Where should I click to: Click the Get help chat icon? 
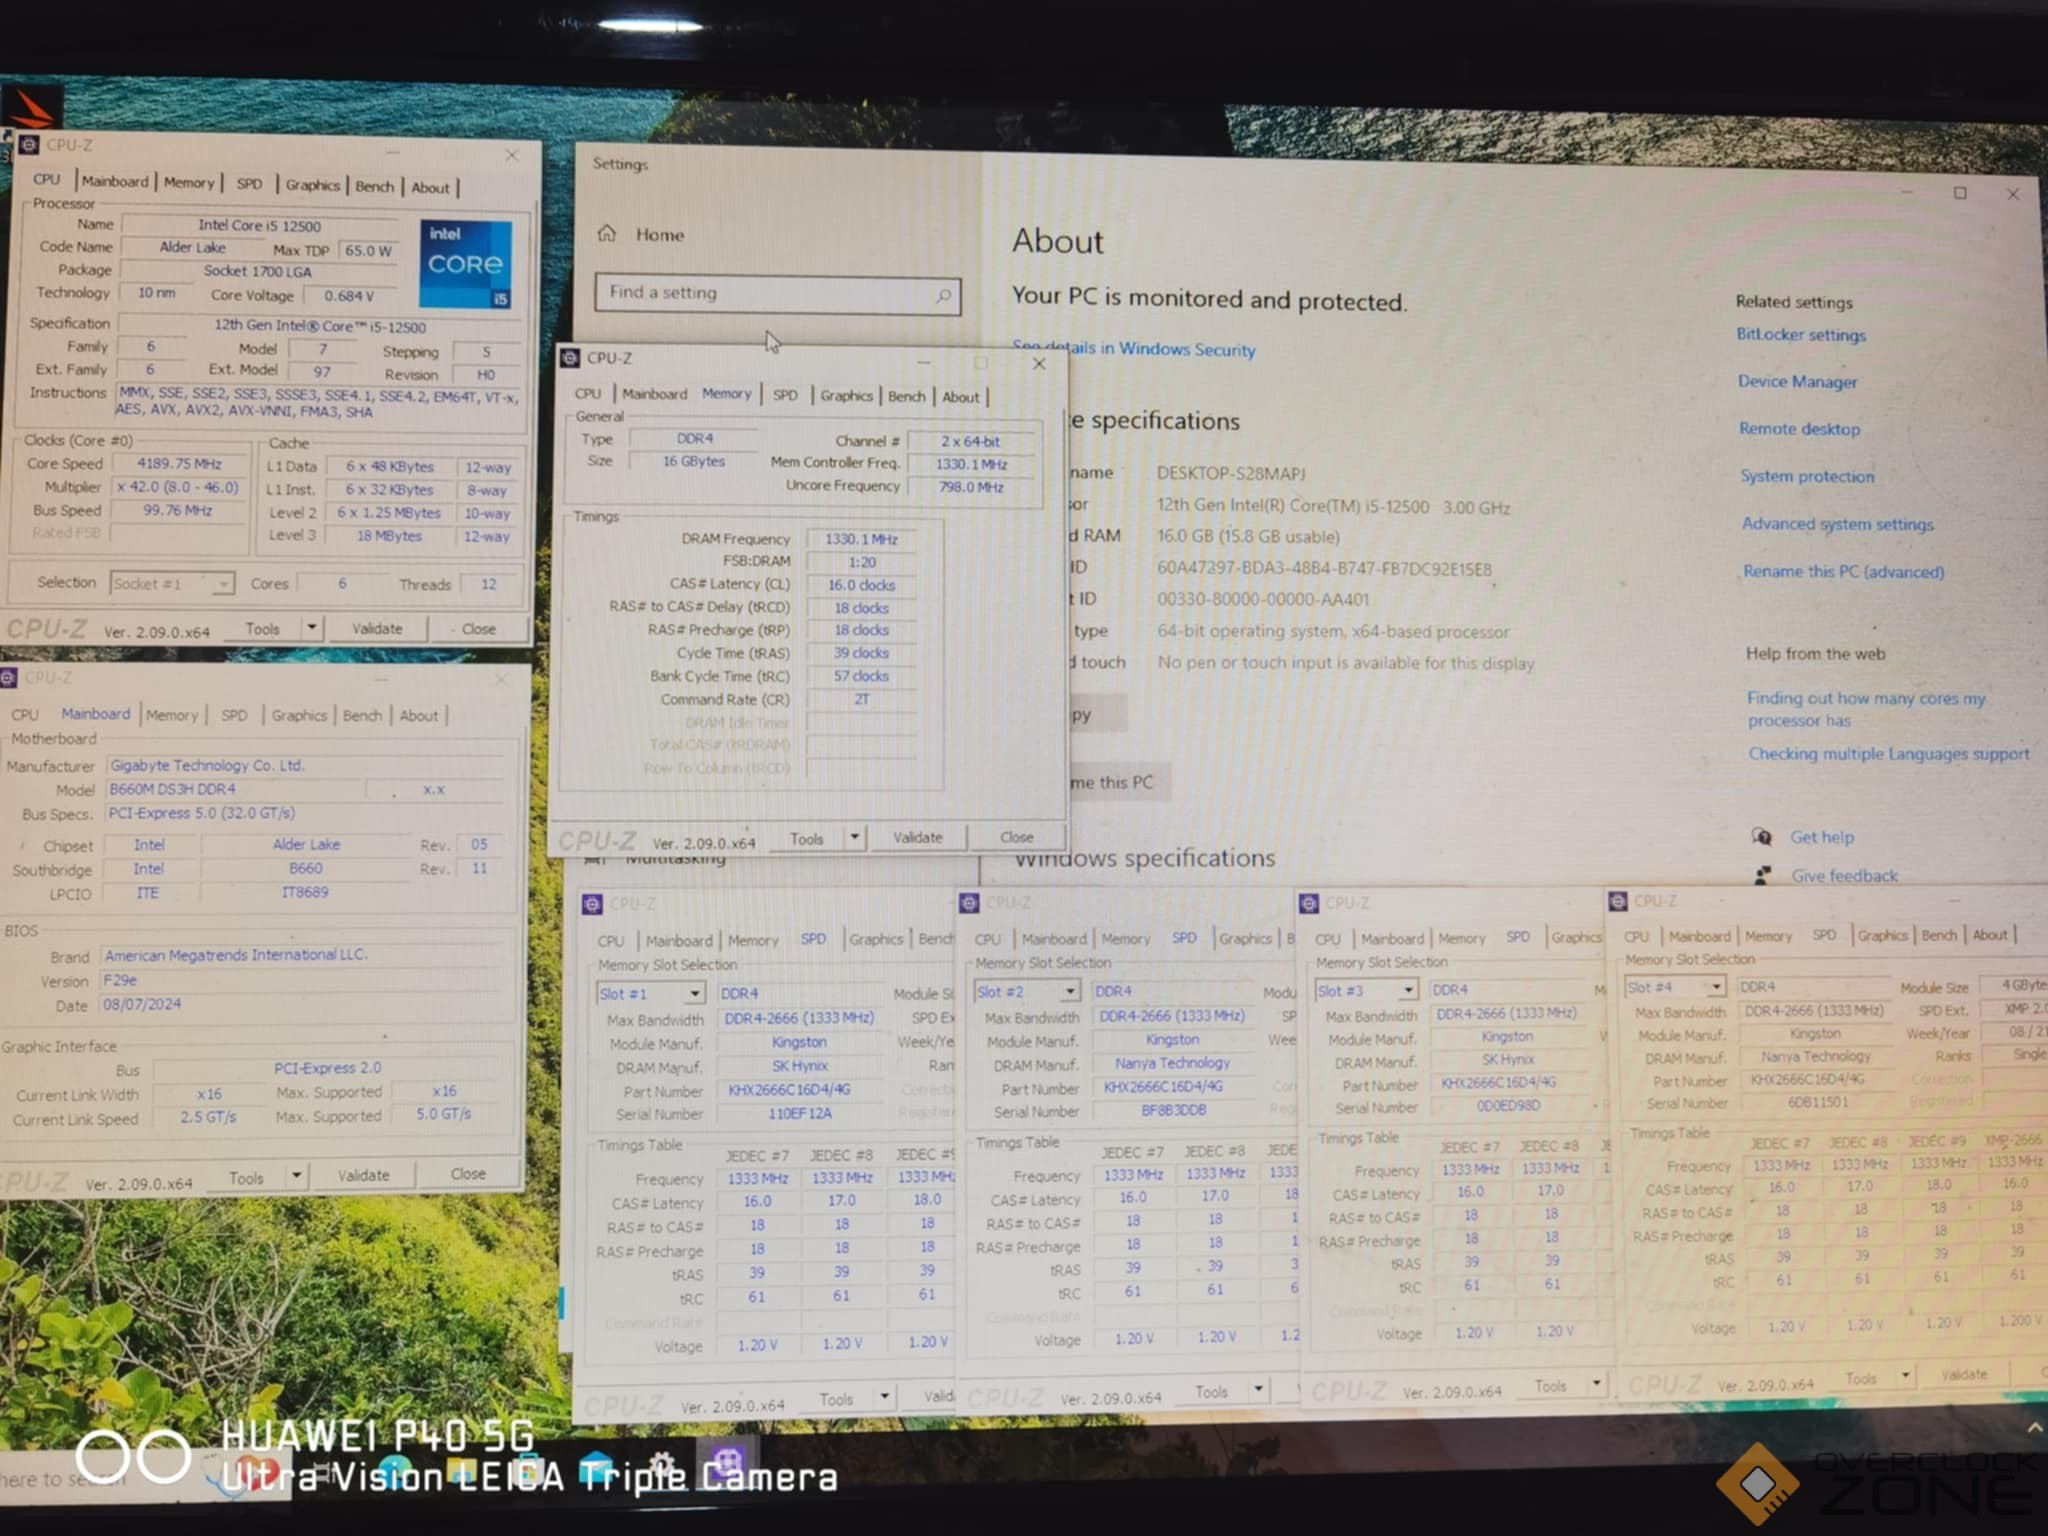[1762, 837]
